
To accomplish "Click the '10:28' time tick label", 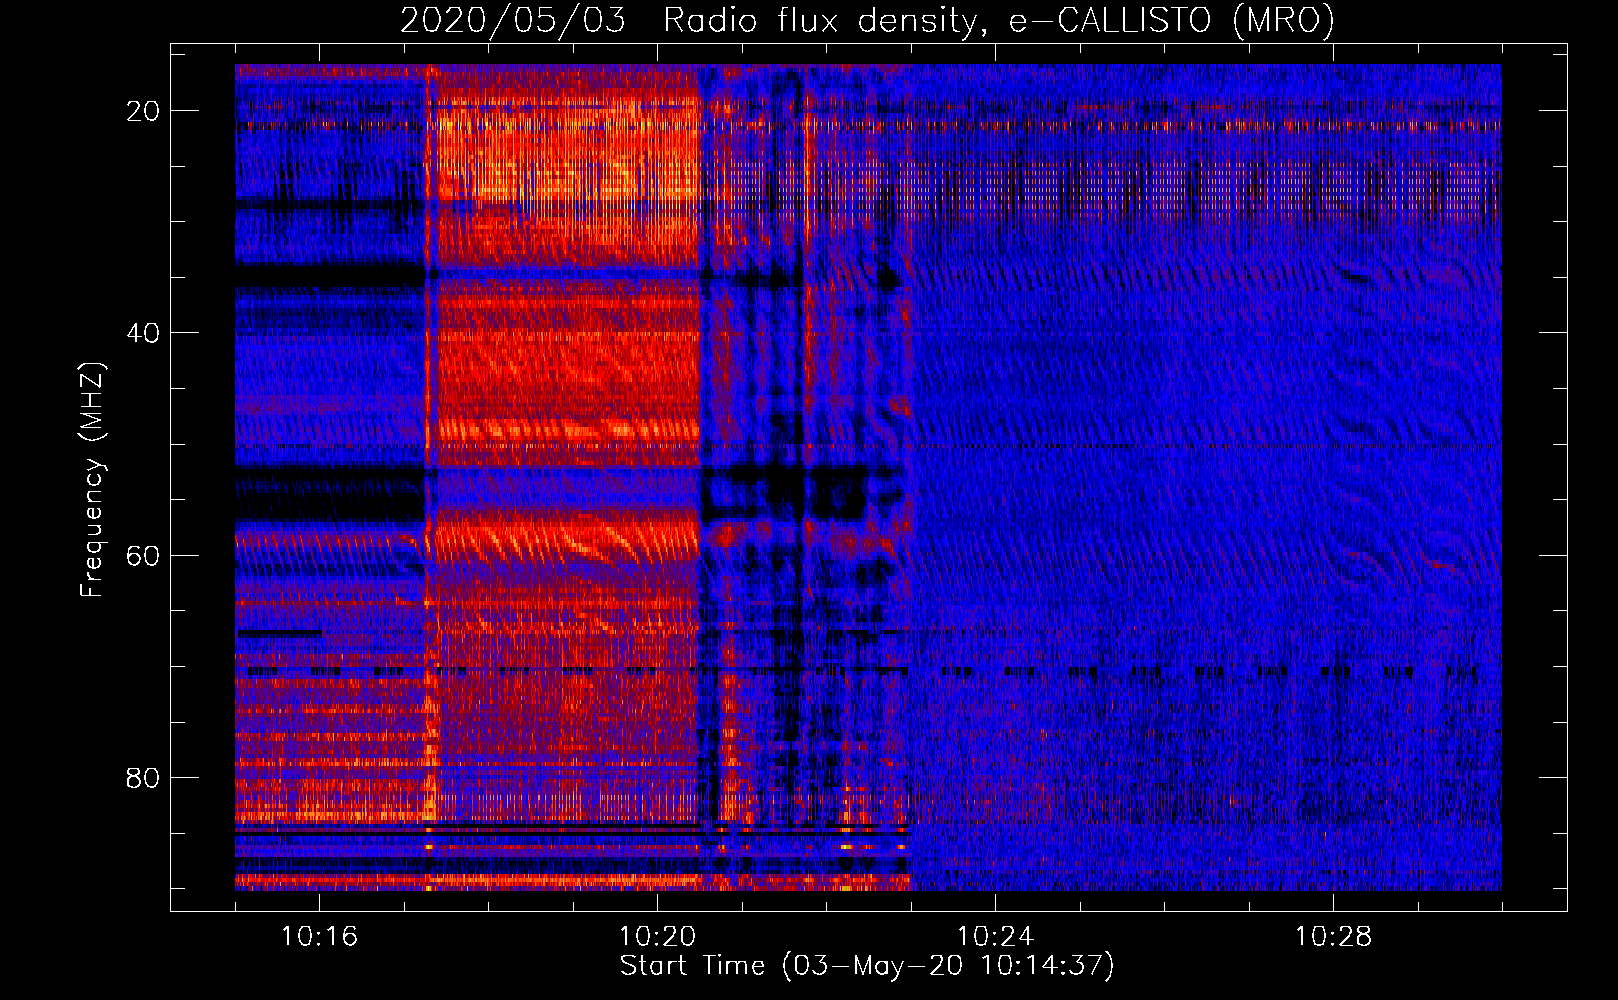I will click(1333, 936).
